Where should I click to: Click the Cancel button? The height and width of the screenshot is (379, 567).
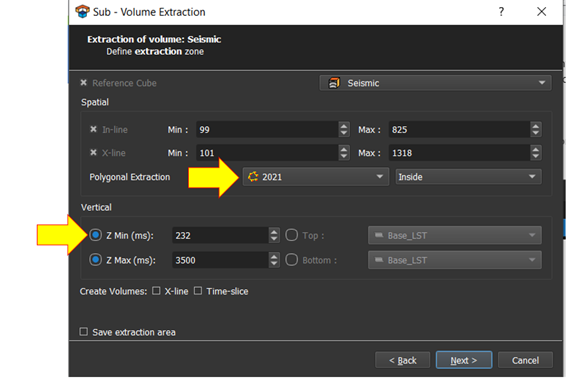(x=525, y=360)
